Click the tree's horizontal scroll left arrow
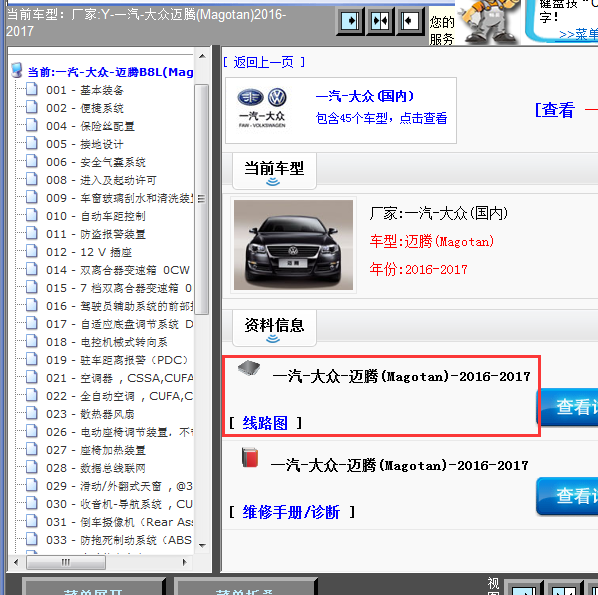 (x=16, y=562)
